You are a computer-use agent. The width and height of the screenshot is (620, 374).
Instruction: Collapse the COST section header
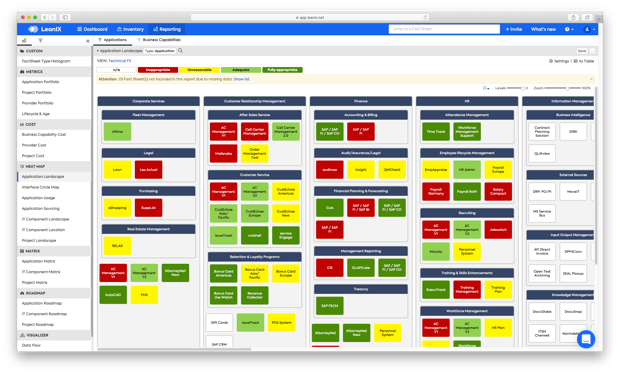coord(54,124)
